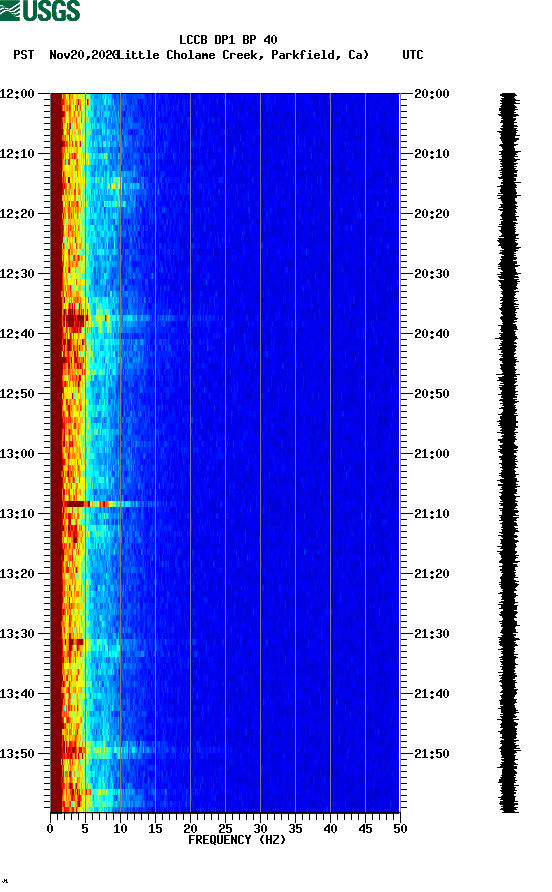The height and width of the screenshot is (892, 552).
Task: Click the 20 Hz frequency tick label
Action: [190, 829]
